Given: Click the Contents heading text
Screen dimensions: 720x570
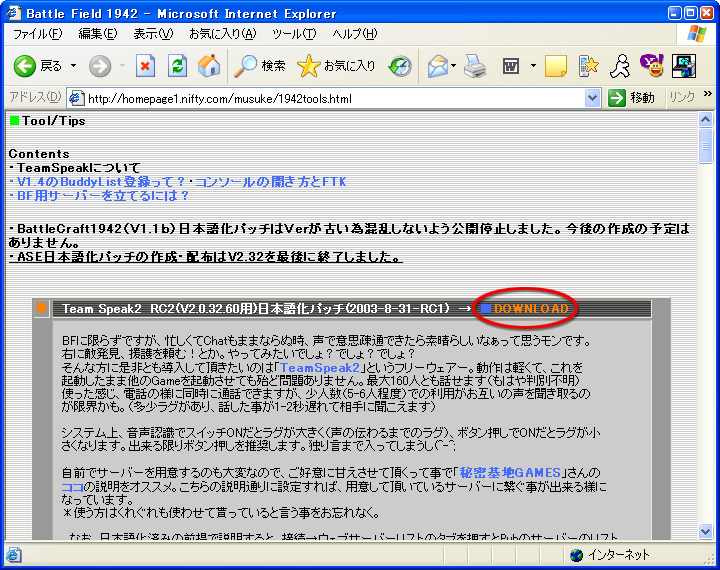Looking at the screenshot, I should [39, 154].
